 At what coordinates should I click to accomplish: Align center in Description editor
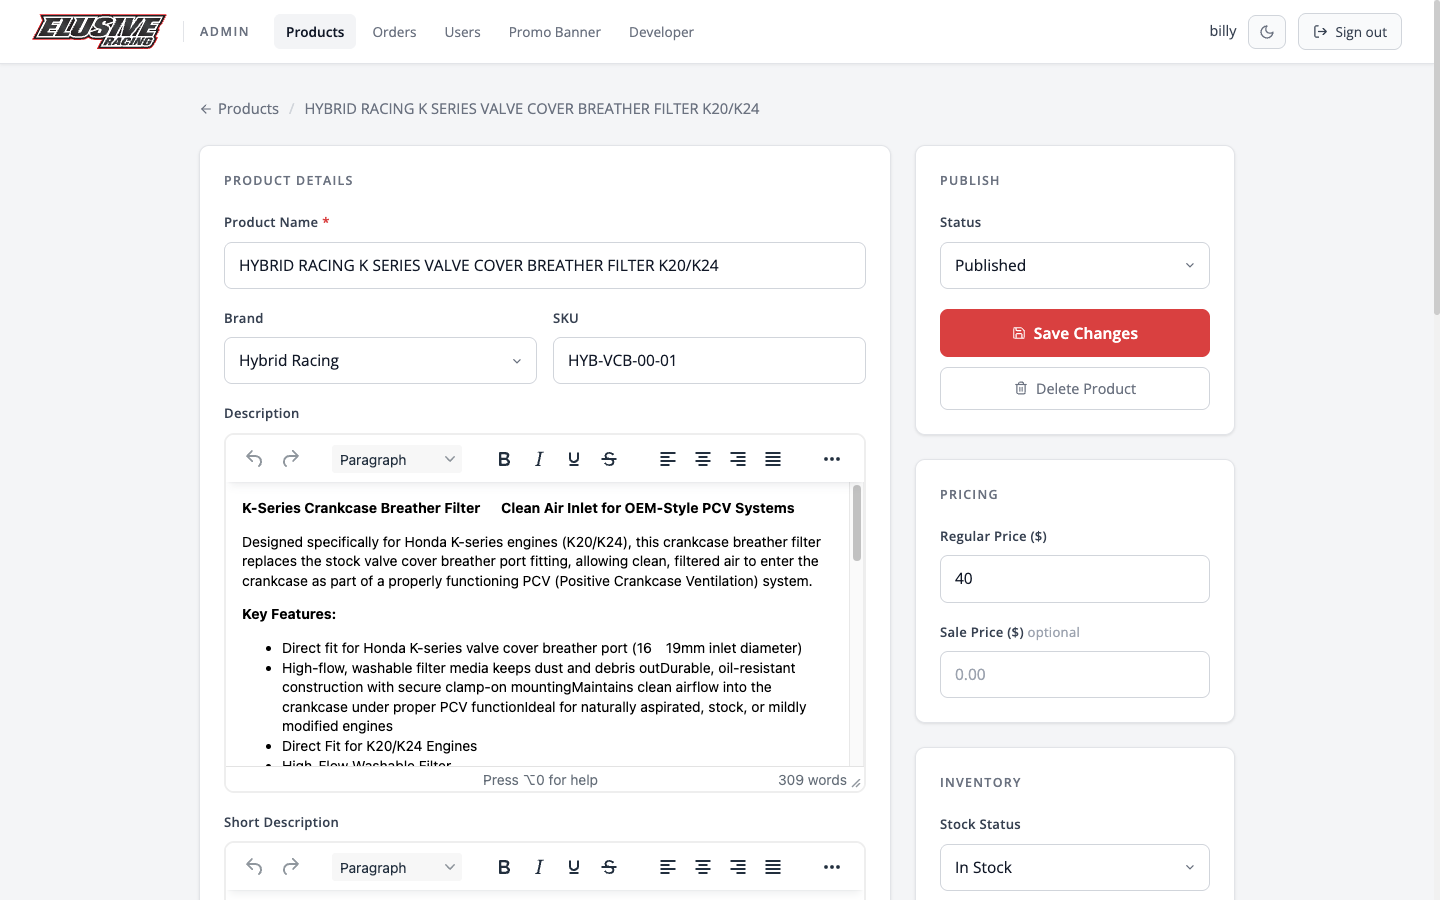click(x=703, y=459)
